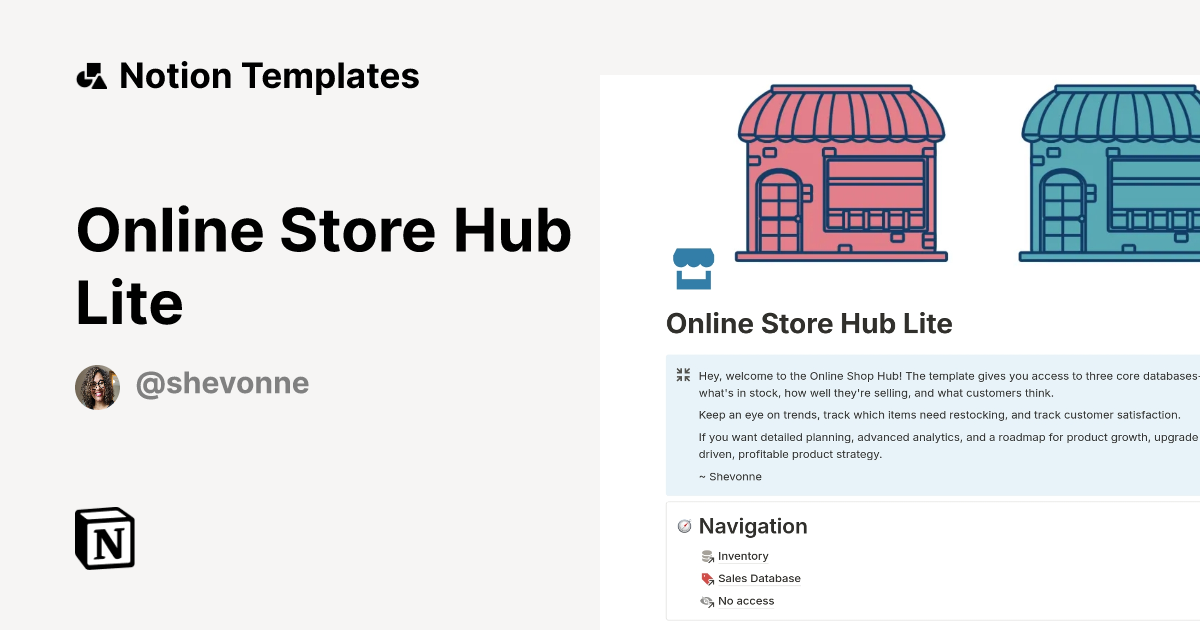Click the compass icon beside Navigation

[685, 526]
